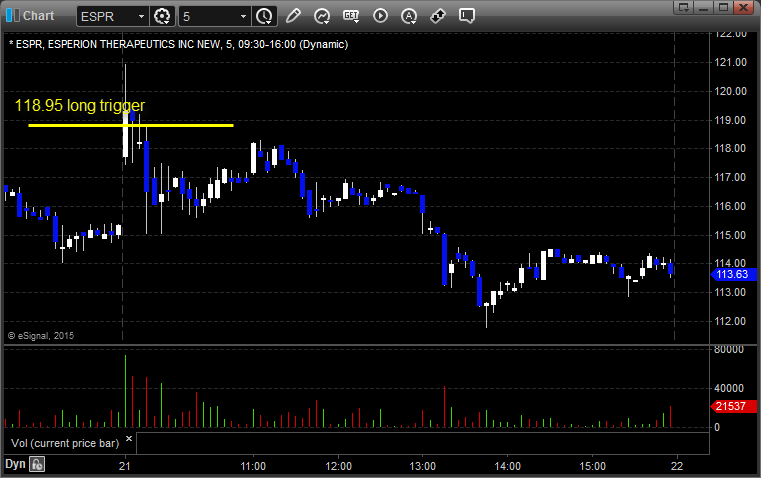
Task: Toggle the time lock icon beside Dyn
Action: [x=37, y=464]
